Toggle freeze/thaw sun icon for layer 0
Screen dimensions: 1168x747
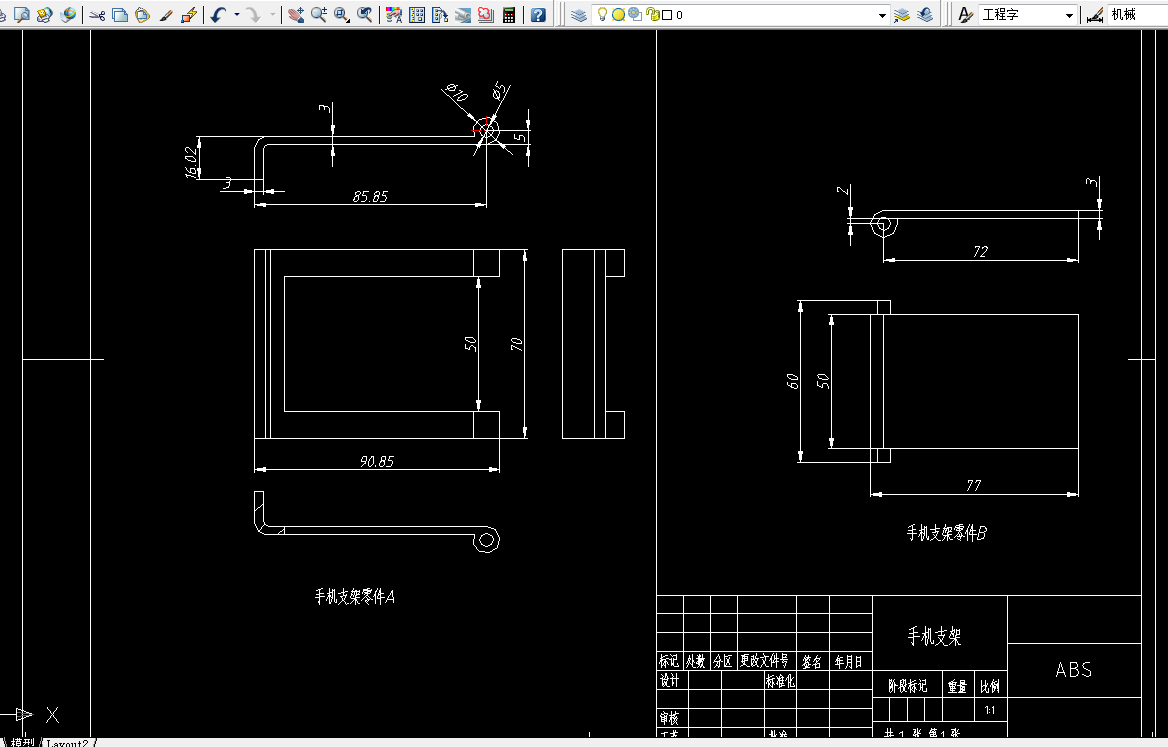618,14
